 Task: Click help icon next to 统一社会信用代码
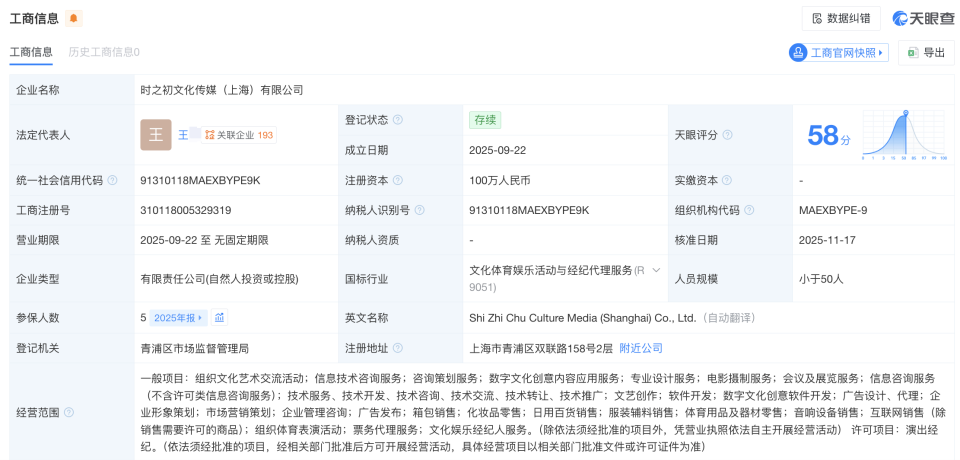point(113,181)
